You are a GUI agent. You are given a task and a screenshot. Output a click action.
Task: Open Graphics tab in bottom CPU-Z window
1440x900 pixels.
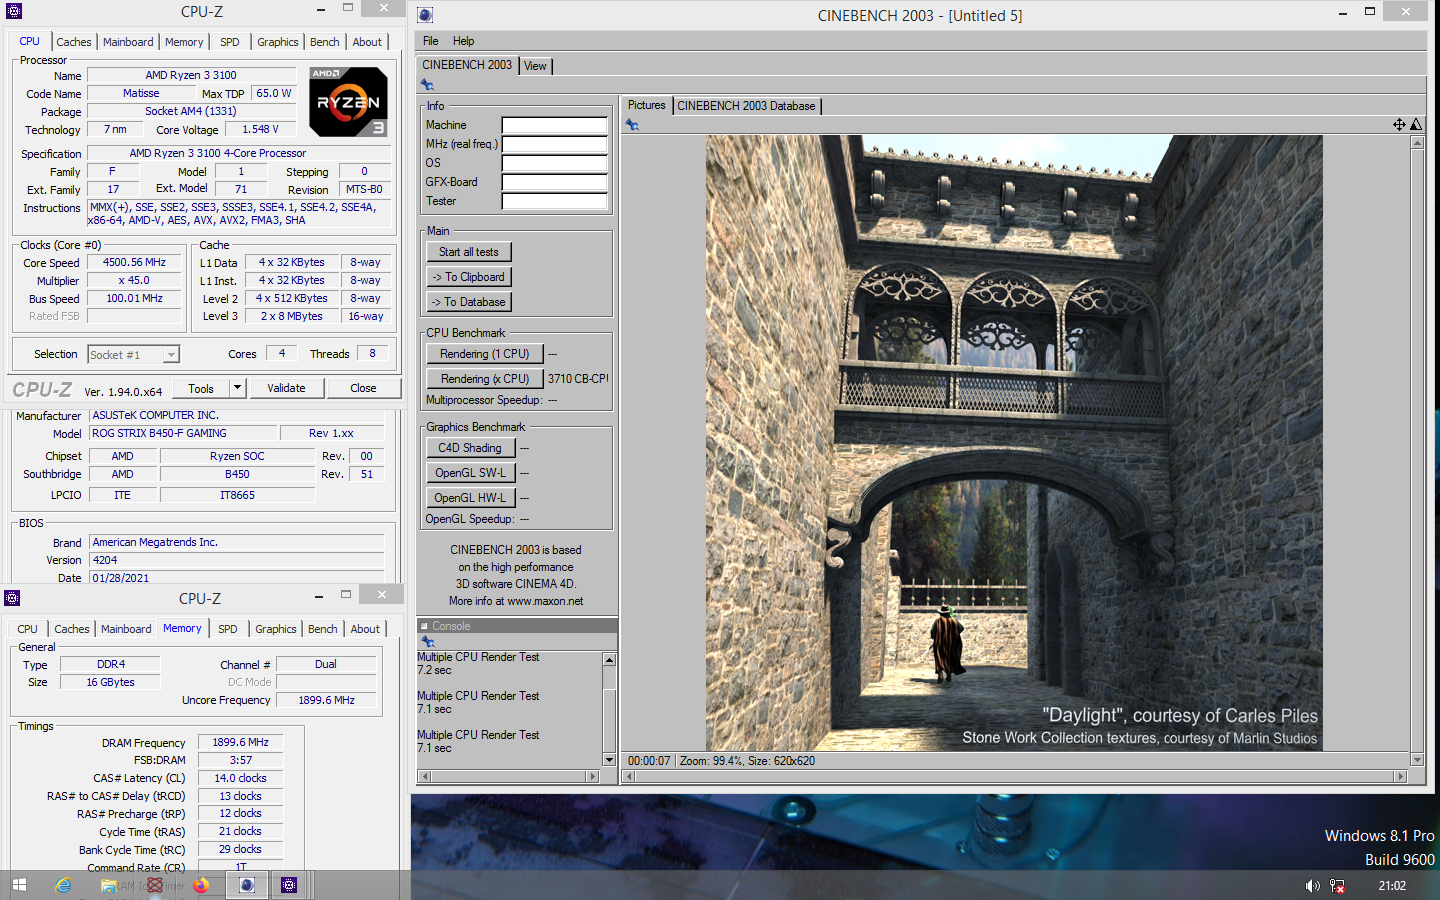pyautogui.click(x=276, y=629)
